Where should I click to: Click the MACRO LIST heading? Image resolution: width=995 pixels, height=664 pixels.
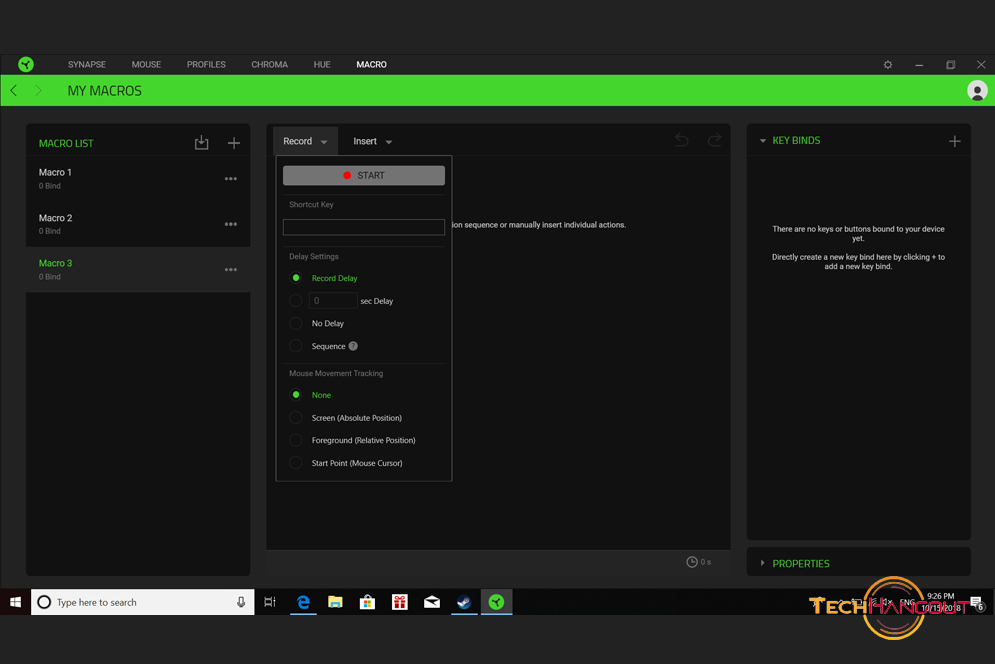pyautogui.click(x=66, y=143)
